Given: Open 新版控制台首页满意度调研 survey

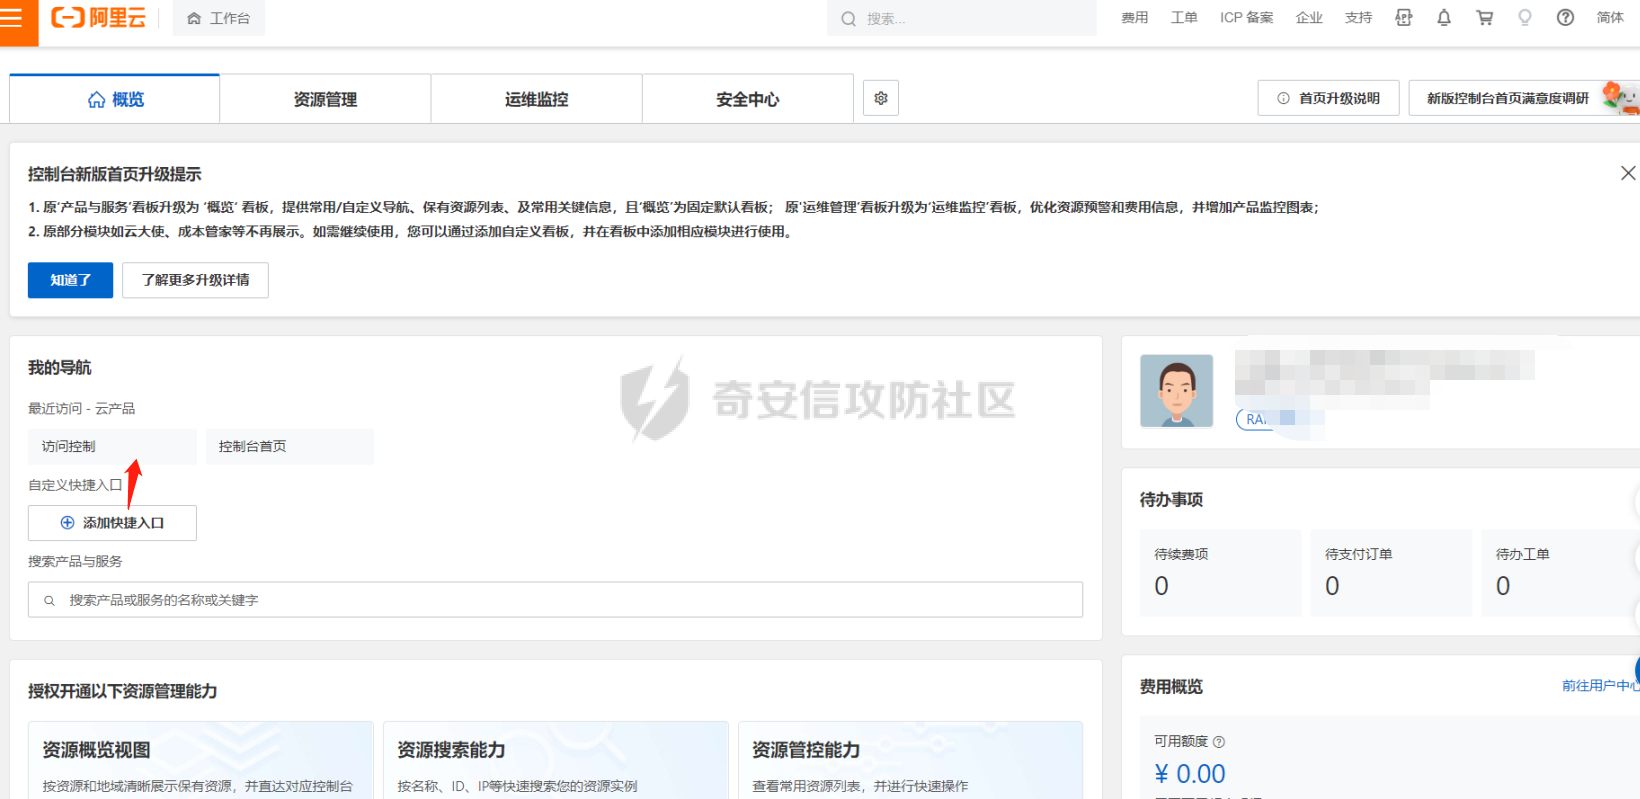Looking at the screenshot, I should (1523, 98).
